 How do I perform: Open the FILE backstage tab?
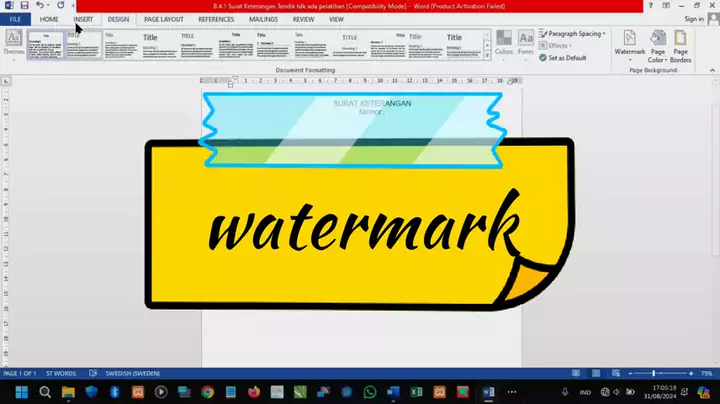[x=15, y=19]
